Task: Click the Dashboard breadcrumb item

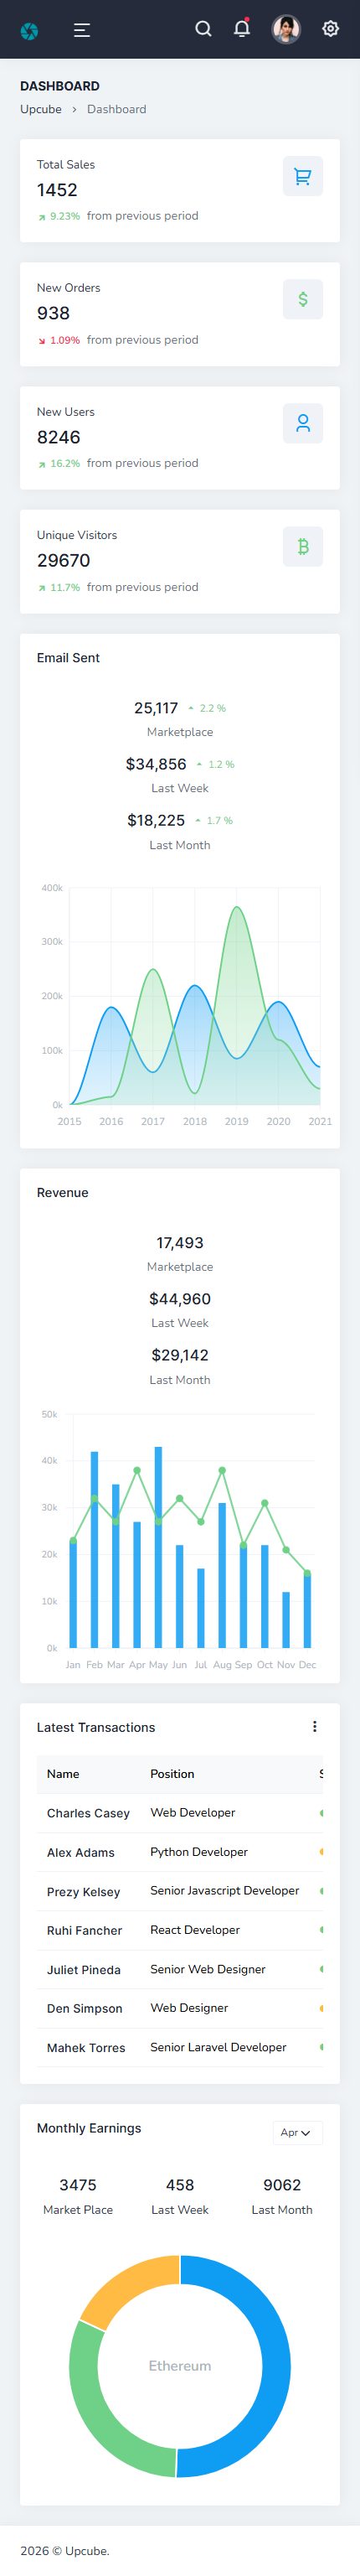Action: click(116, 109)
